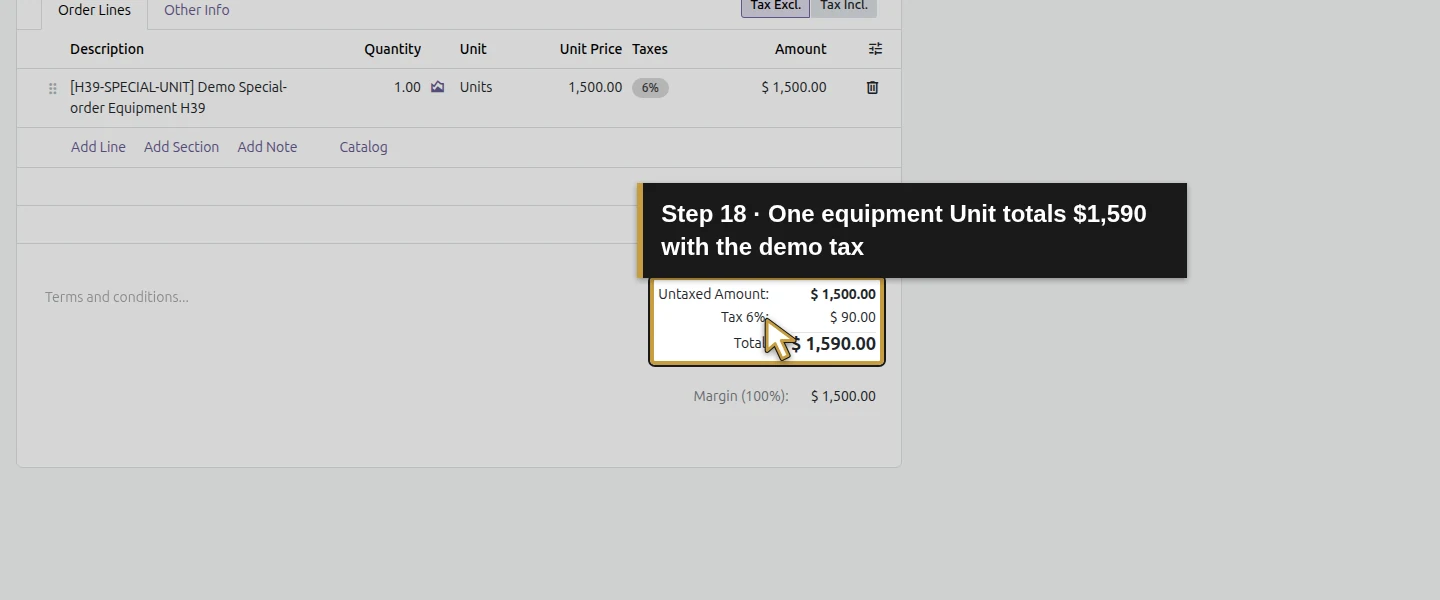Click the total $ 1,590.00
Screen dimensions: 1440x600
[834, 344]
